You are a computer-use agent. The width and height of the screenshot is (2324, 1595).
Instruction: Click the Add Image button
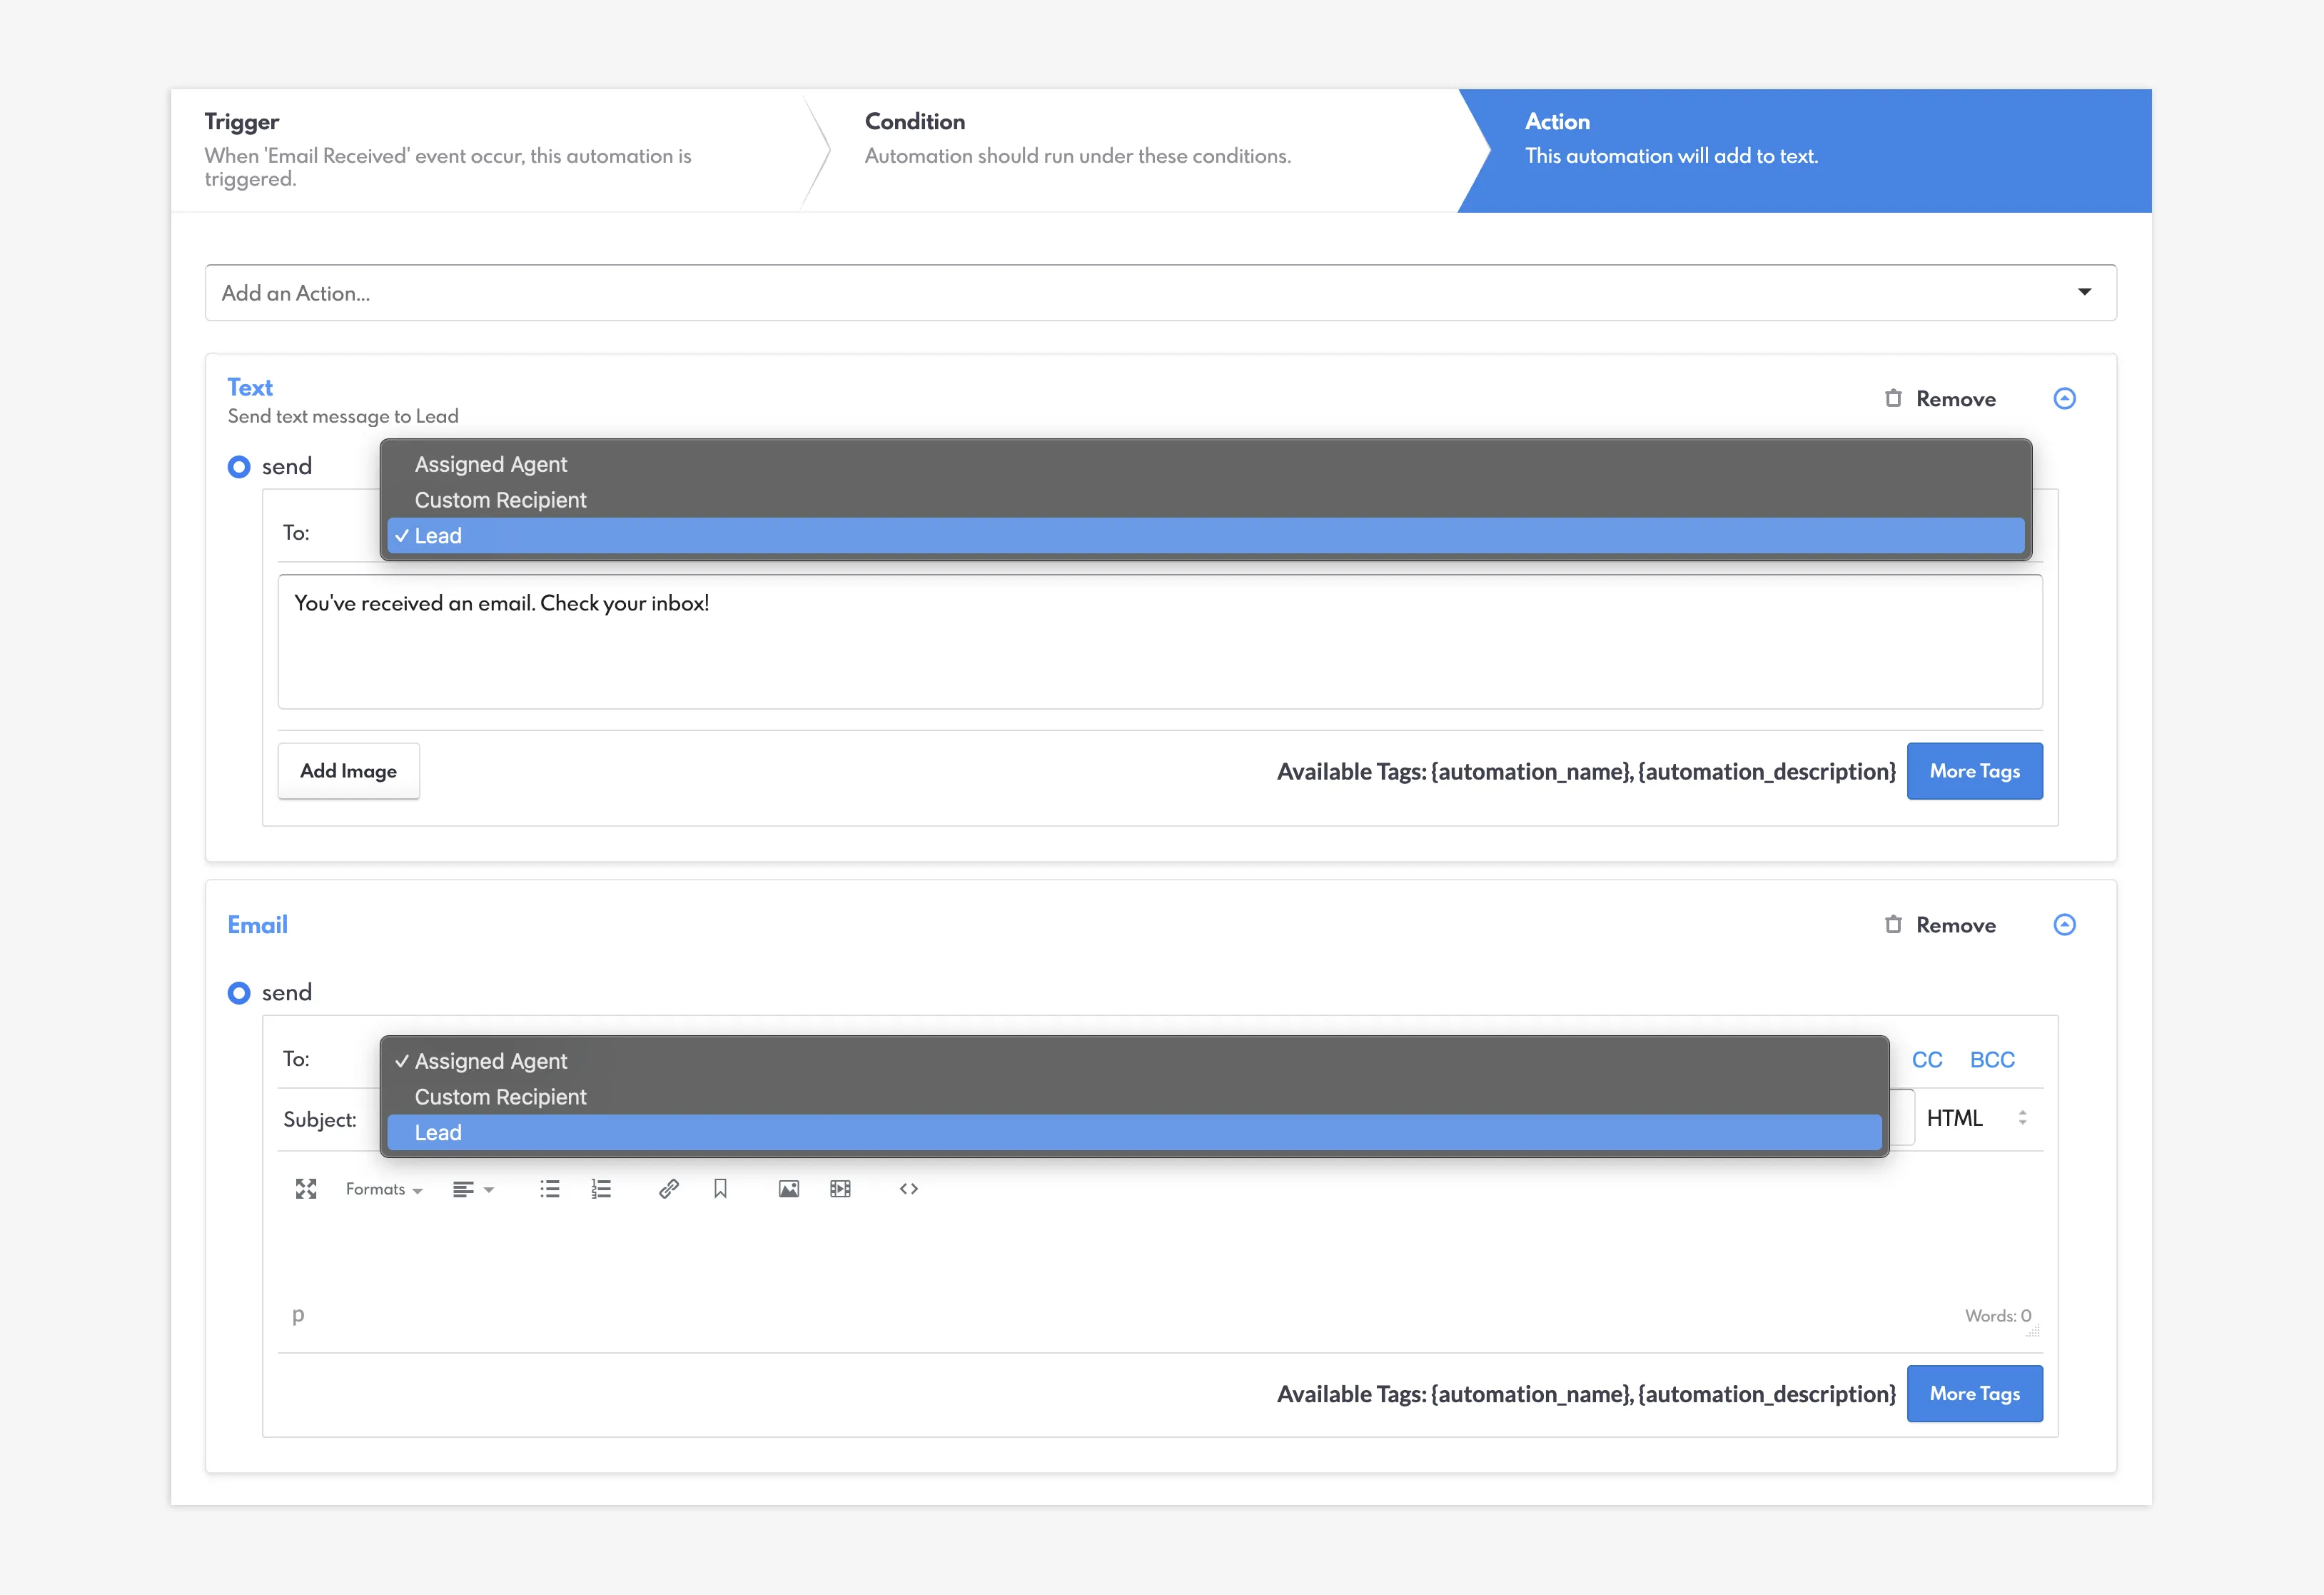[348, 771]
